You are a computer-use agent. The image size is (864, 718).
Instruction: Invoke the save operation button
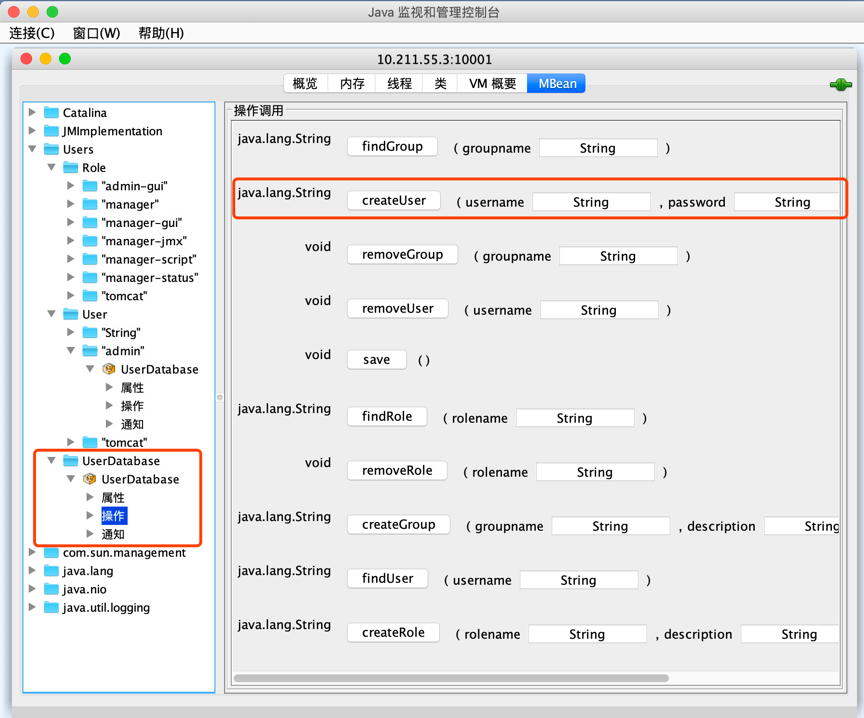(376, 360)
